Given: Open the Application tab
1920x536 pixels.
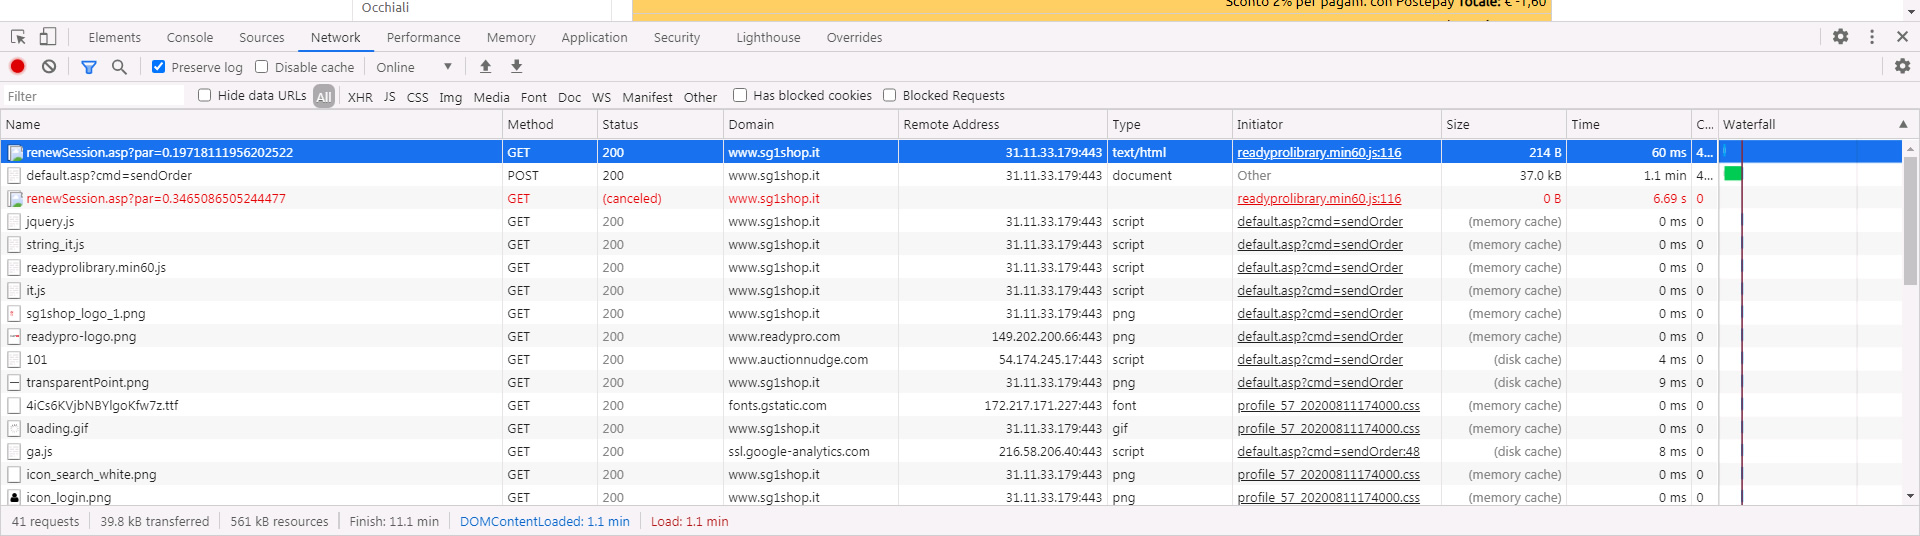Looking at the screenshot, I should (594, 38).
